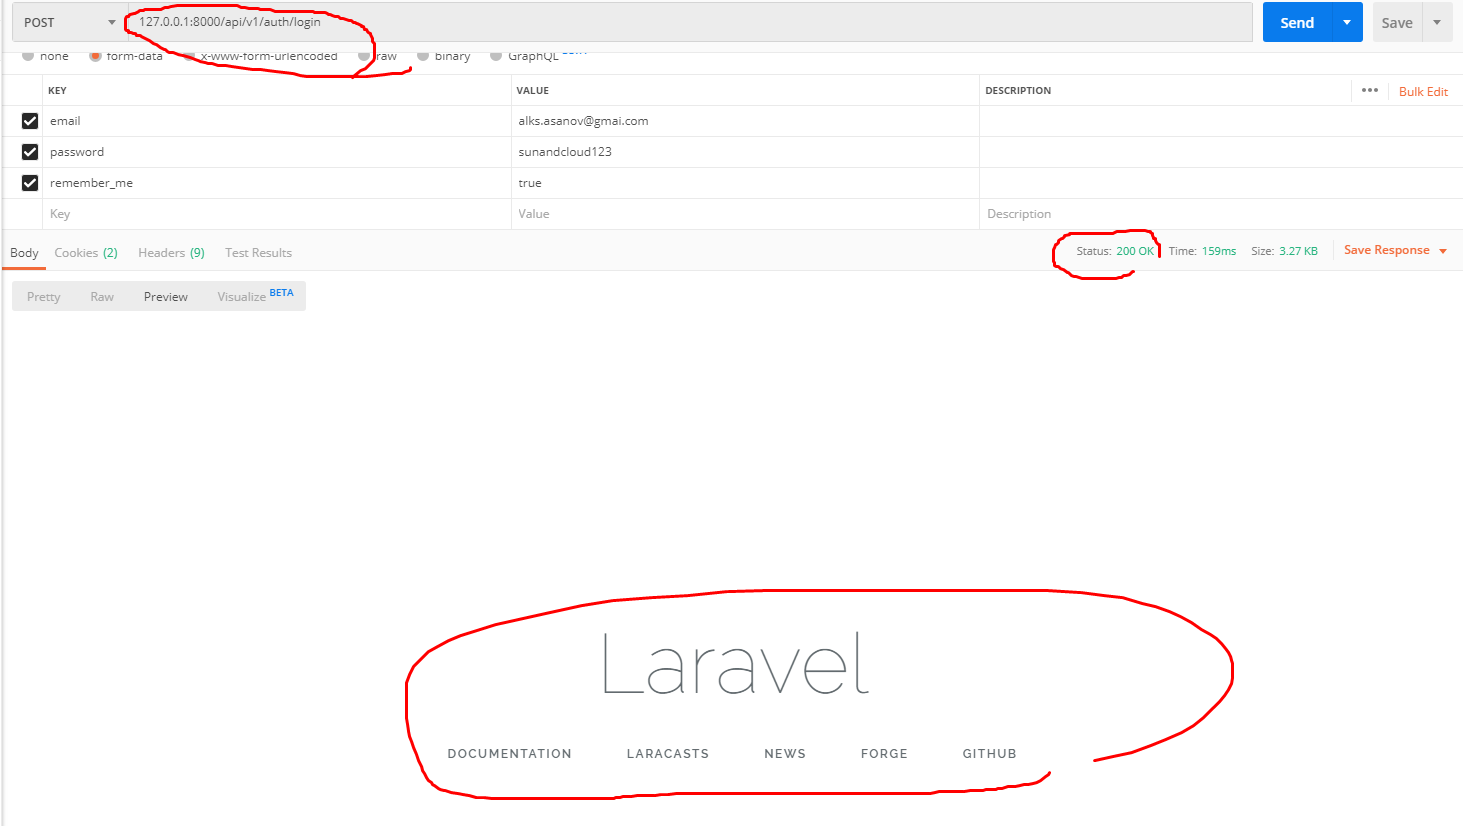The width and height of the screenshot is (1465, 826).
Task: Click the DESCRIPTION column header
Action: coord(1018,90)
